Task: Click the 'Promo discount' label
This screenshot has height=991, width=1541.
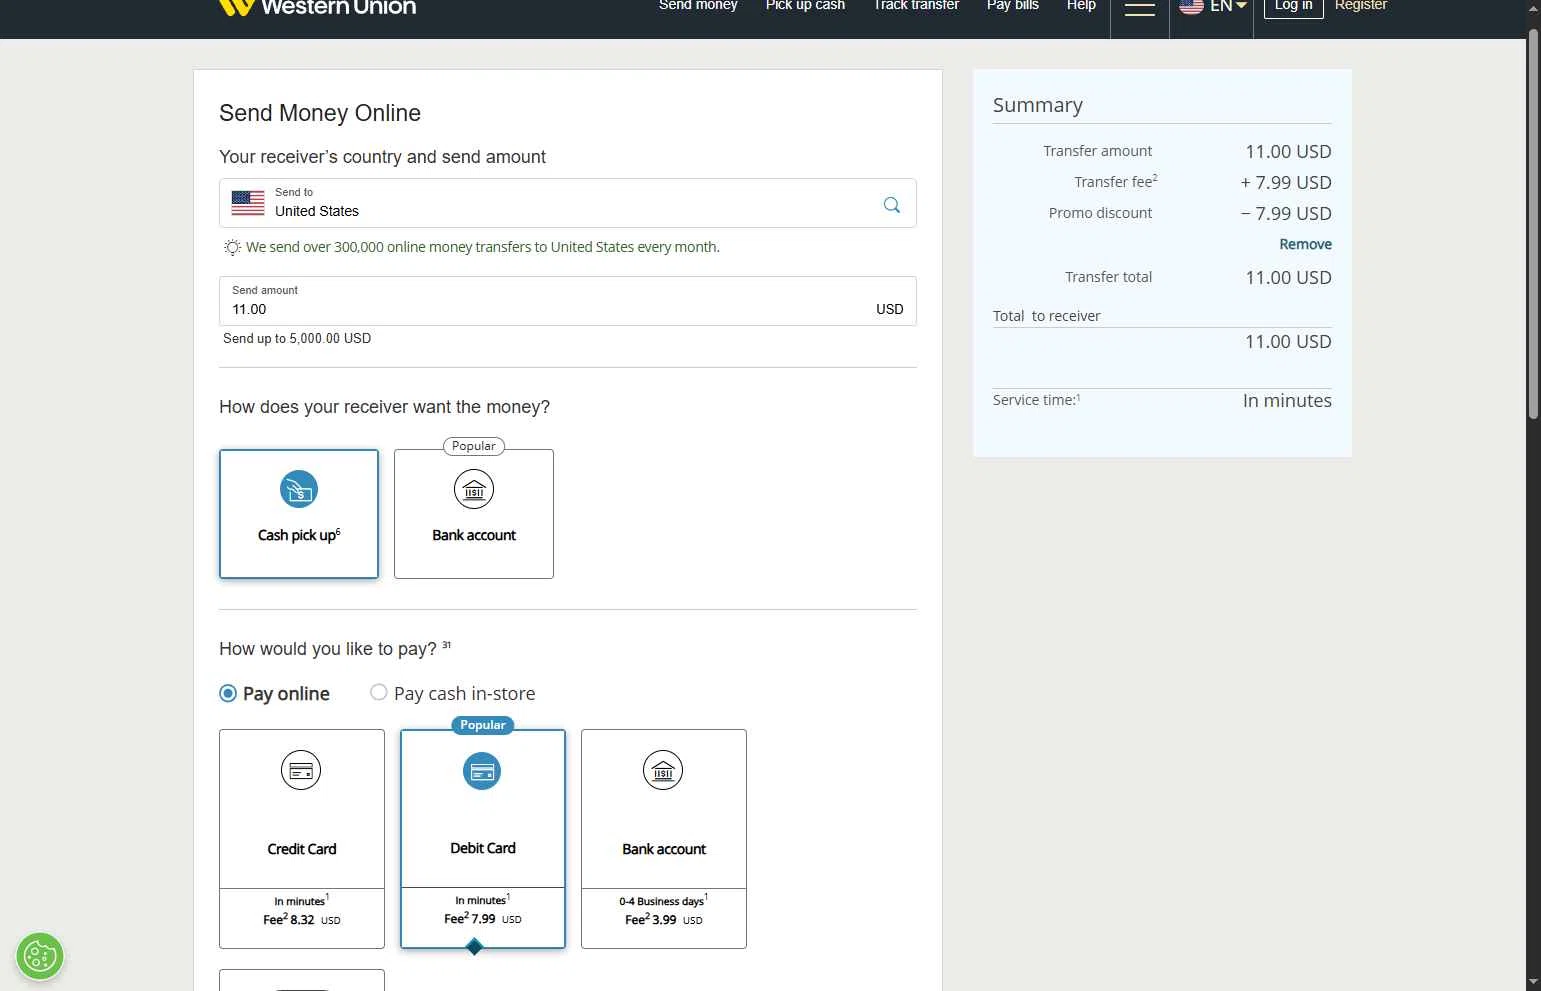Action: tap(1100, 213)
